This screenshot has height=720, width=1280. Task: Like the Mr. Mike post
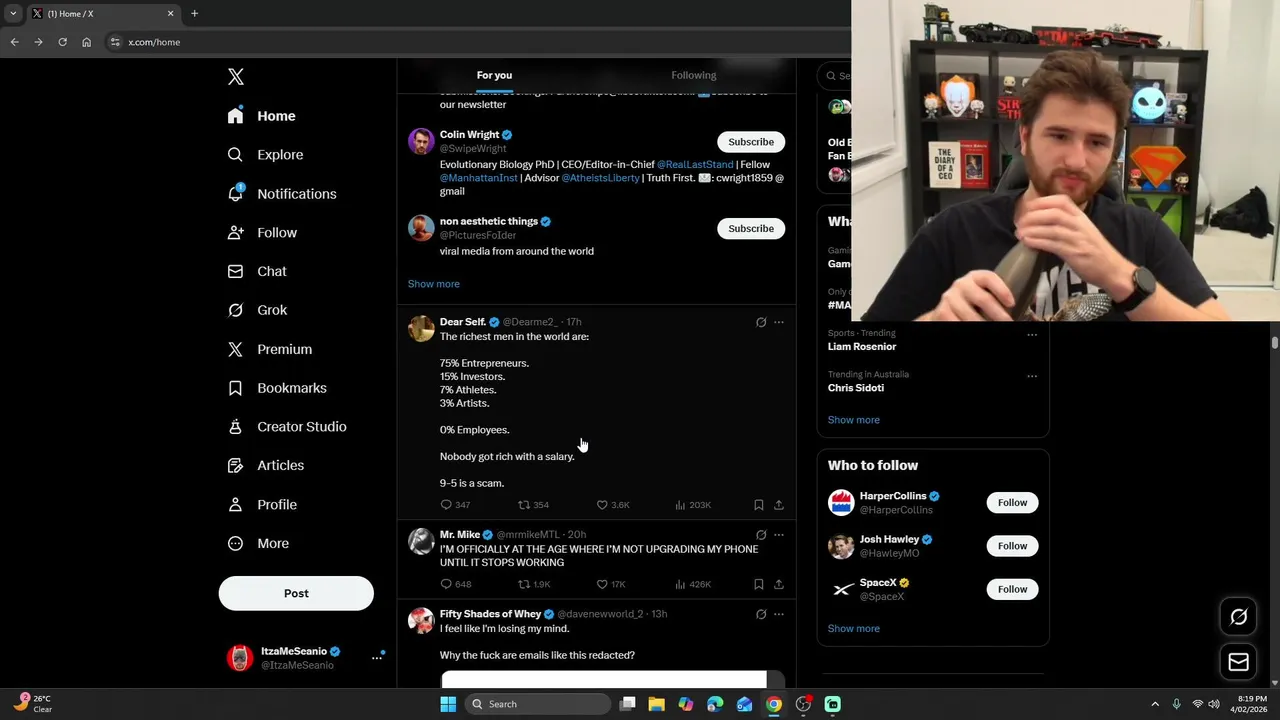tap(611, 584)
